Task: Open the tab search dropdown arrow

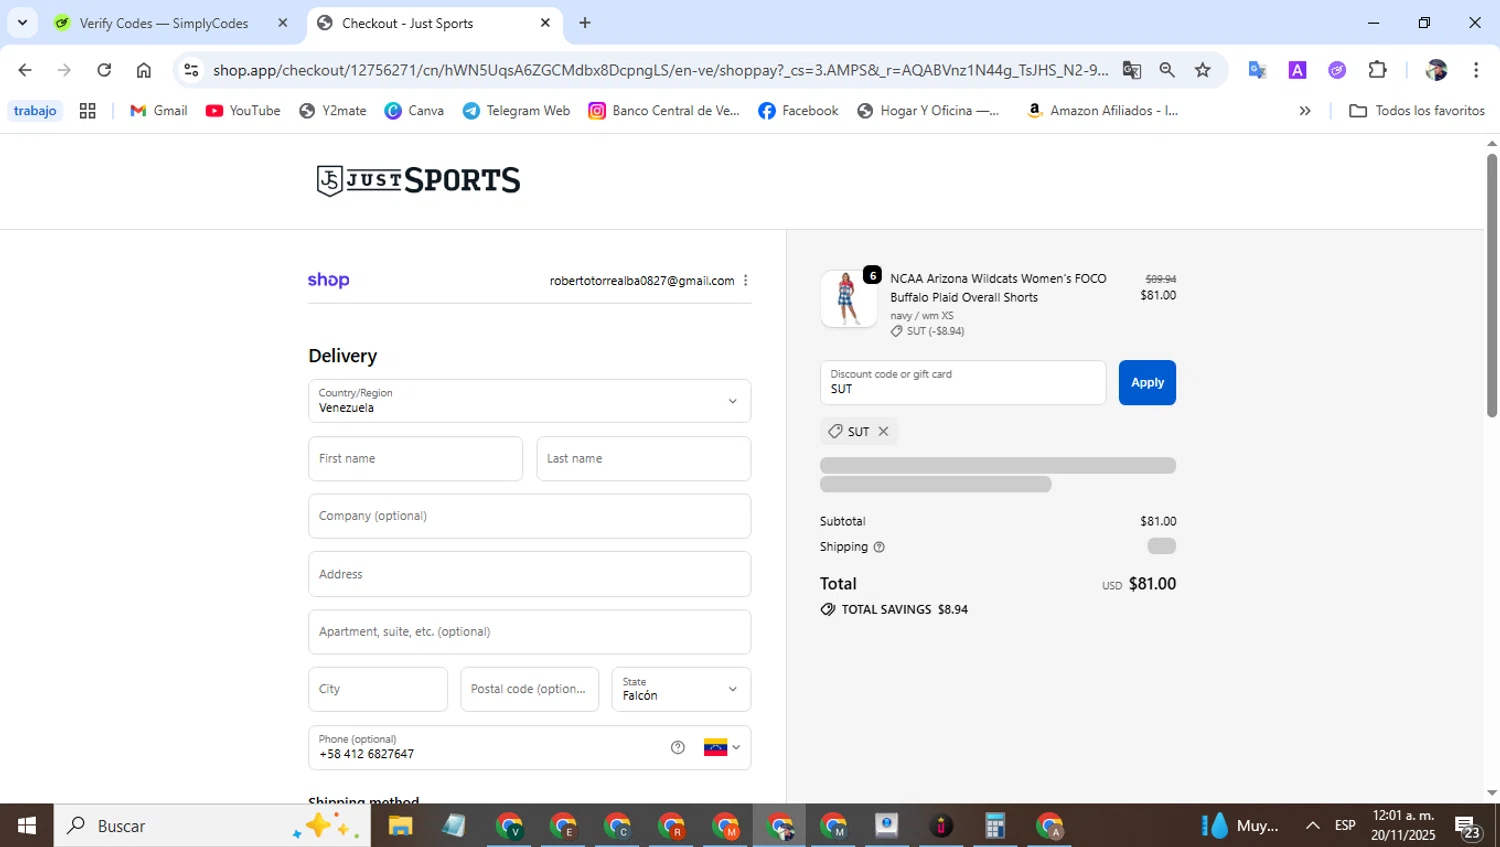Action: [22, 22]
